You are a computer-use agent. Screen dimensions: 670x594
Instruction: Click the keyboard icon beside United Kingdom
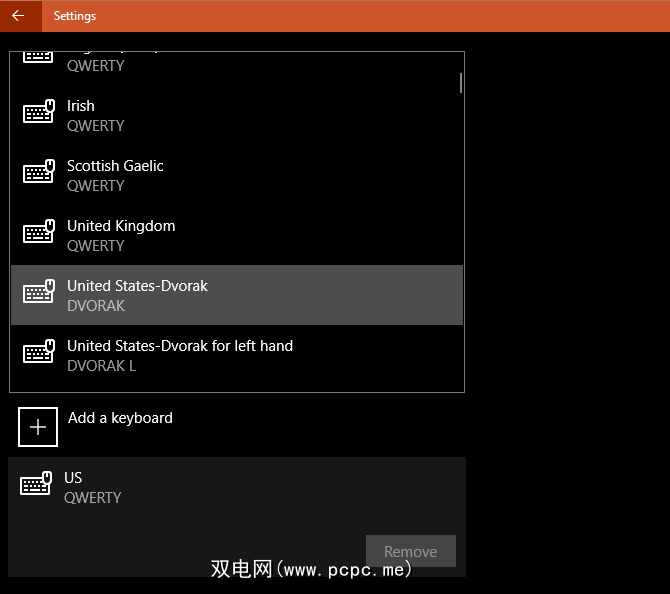pyautogui.click(x=39, y=231)
